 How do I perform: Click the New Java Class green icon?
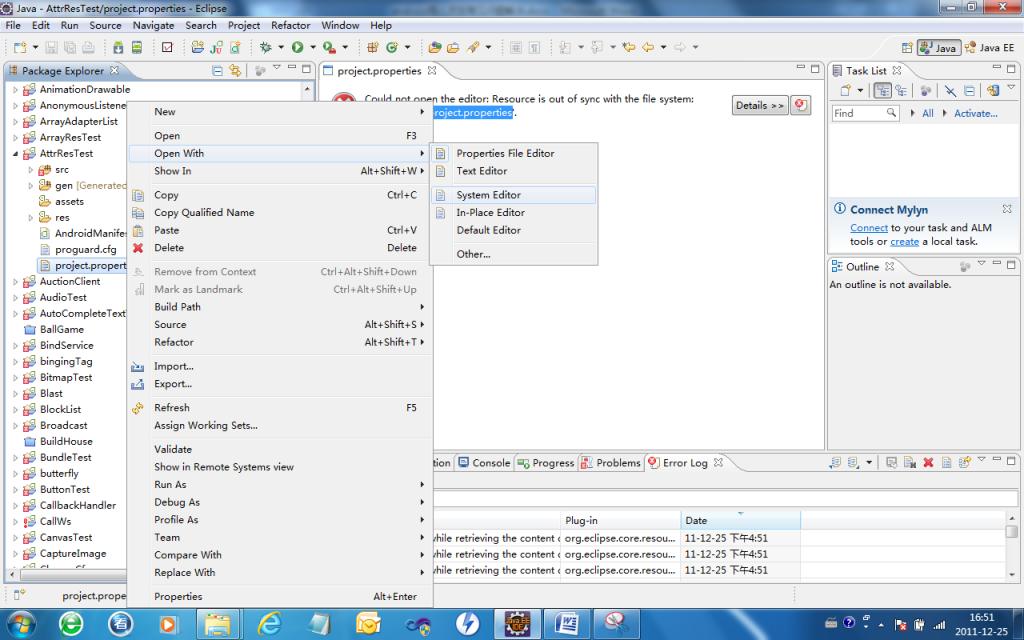tap(392, 47)
